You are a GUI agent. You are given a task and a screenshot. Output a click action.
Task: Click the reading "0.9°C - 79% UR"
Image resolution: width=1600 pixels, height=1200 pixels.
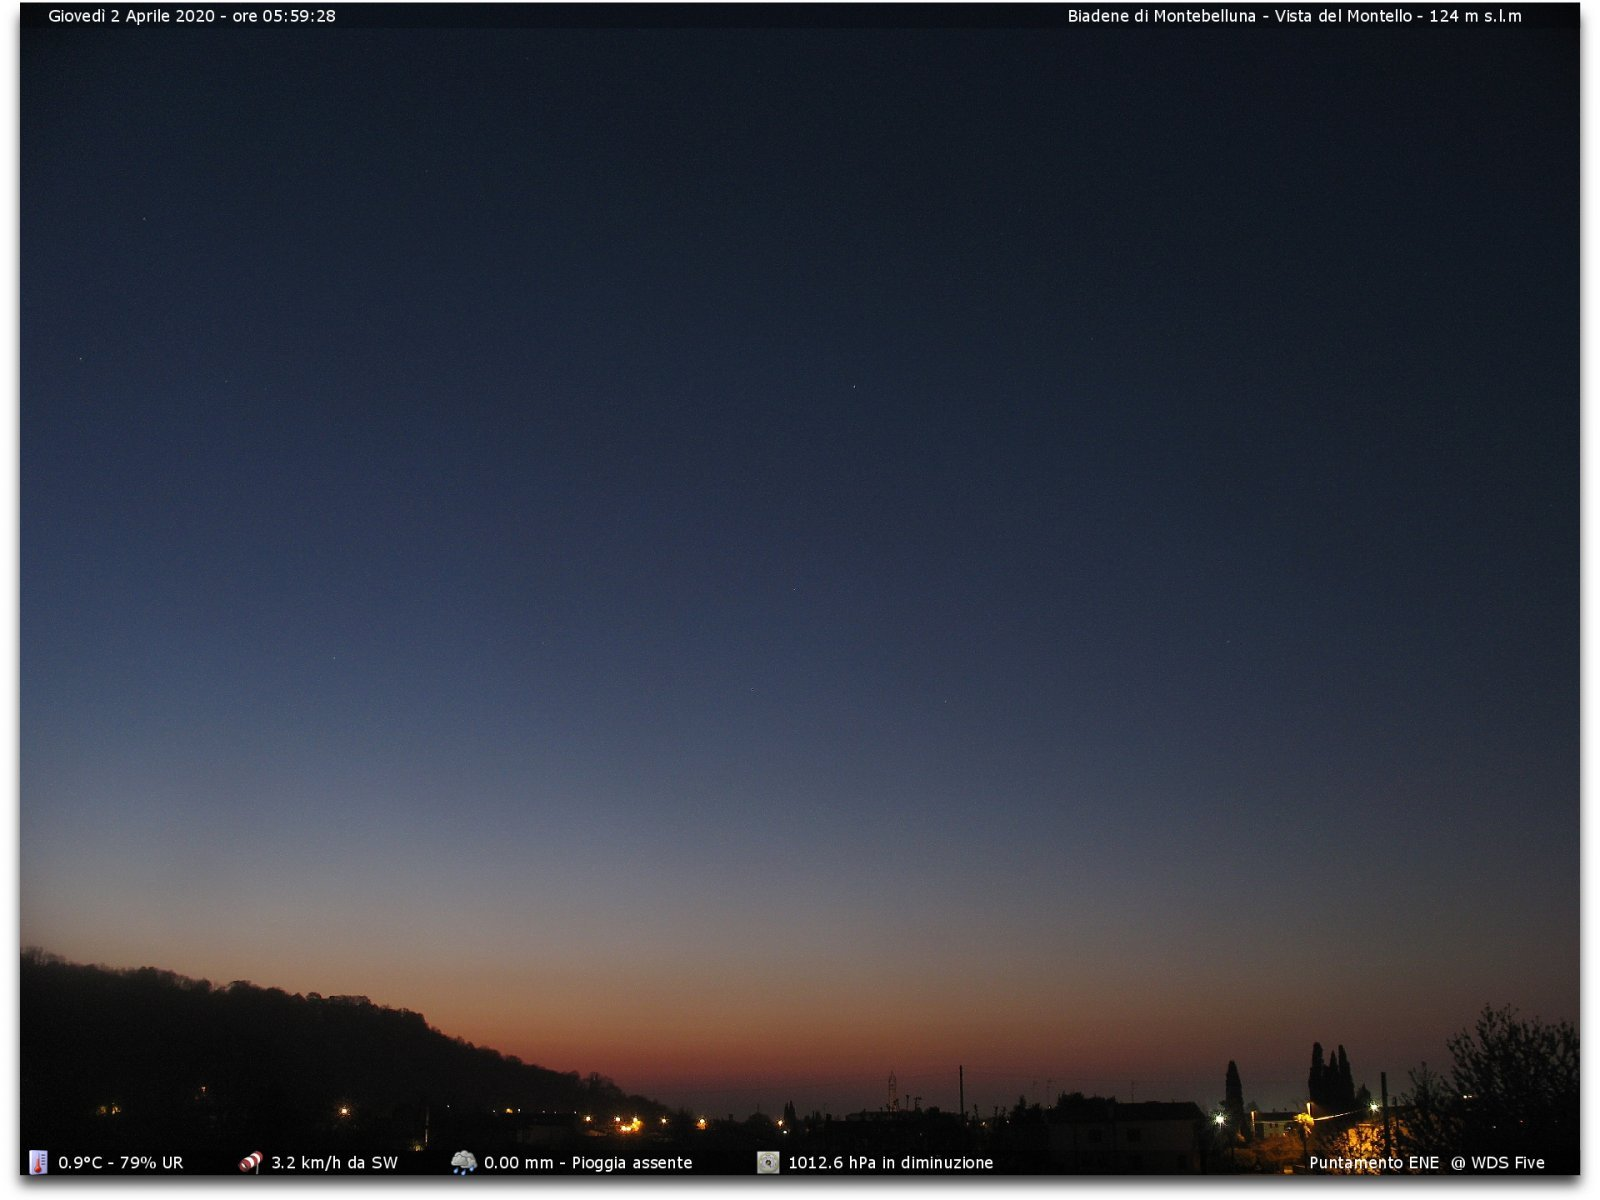pyautogui.click(x=120, y=1163)
